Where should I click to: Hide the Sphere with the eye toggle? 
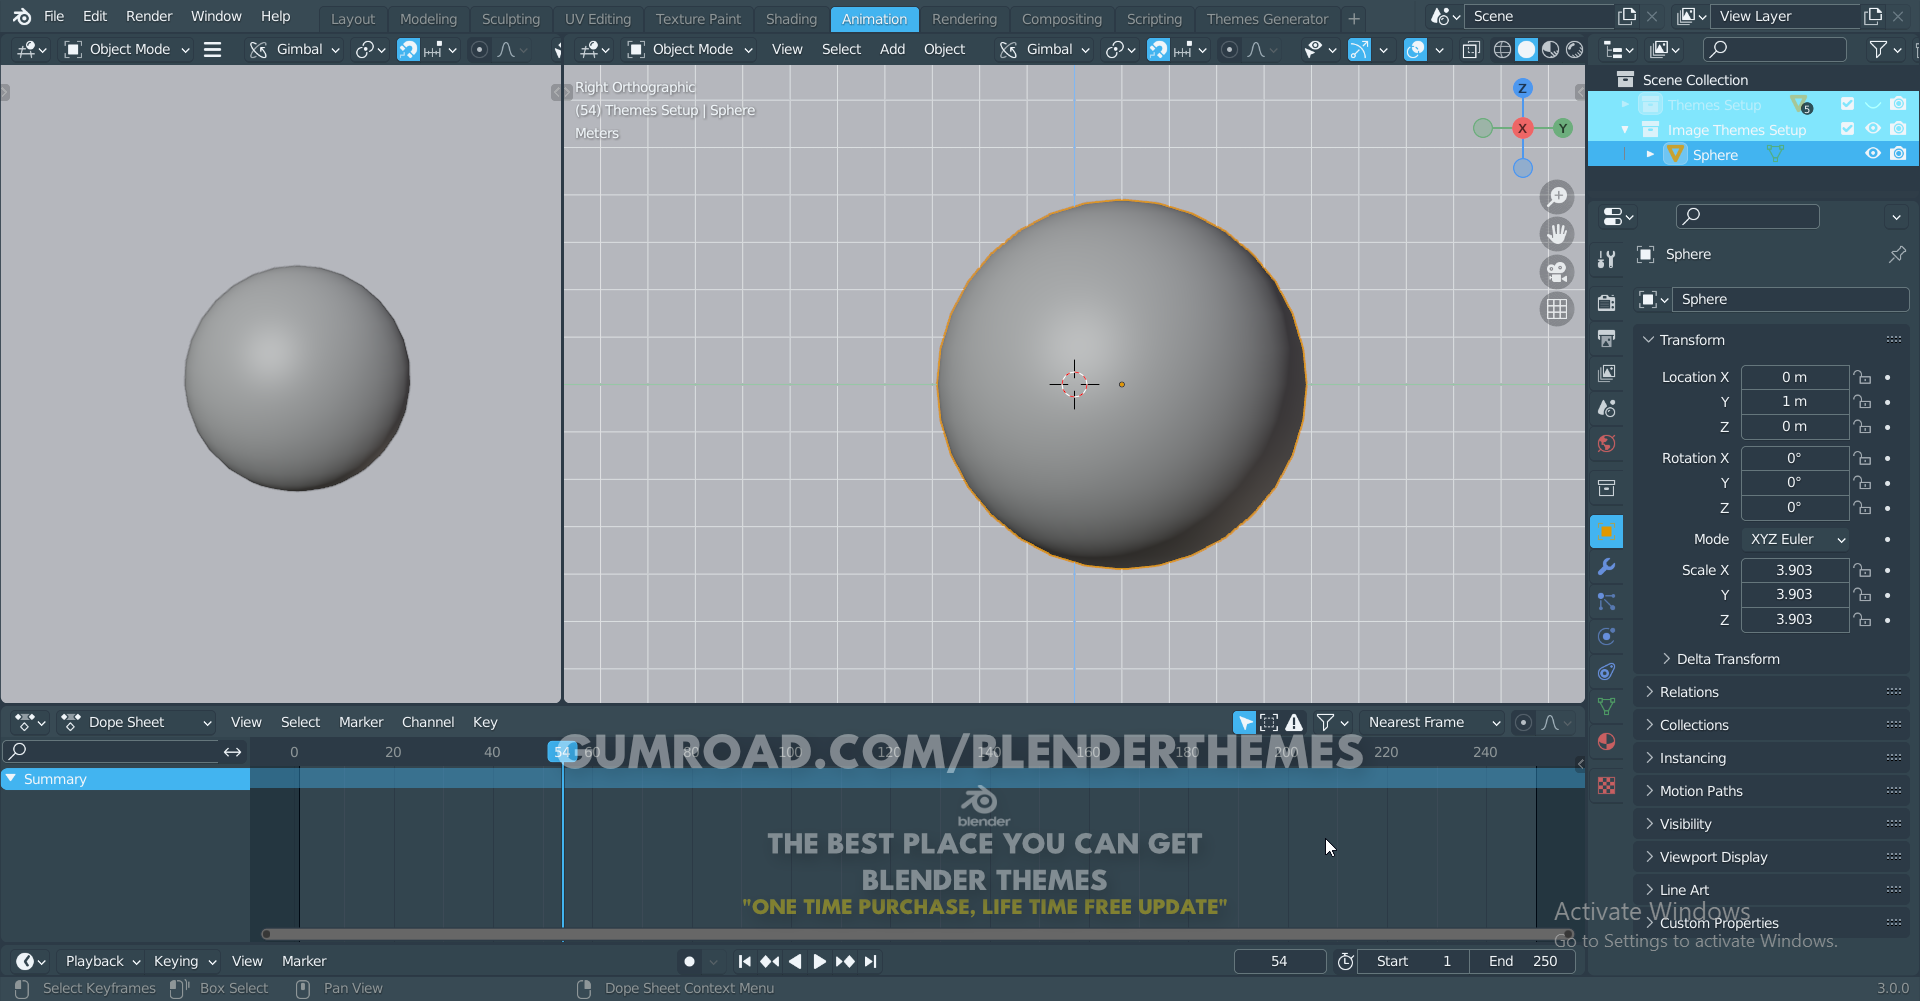pos(1873,153)
